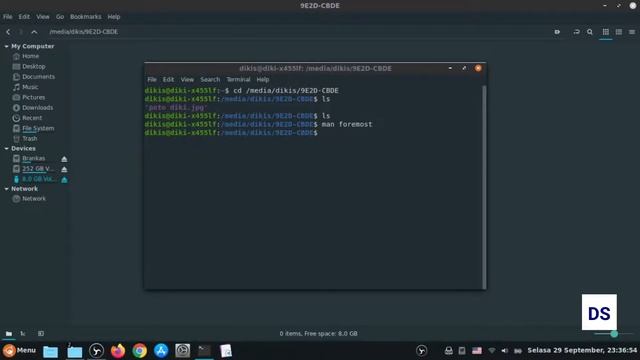Viewport: 640px width, 360px height.
Task: Open terminal View menu
Action: (187, 80)
